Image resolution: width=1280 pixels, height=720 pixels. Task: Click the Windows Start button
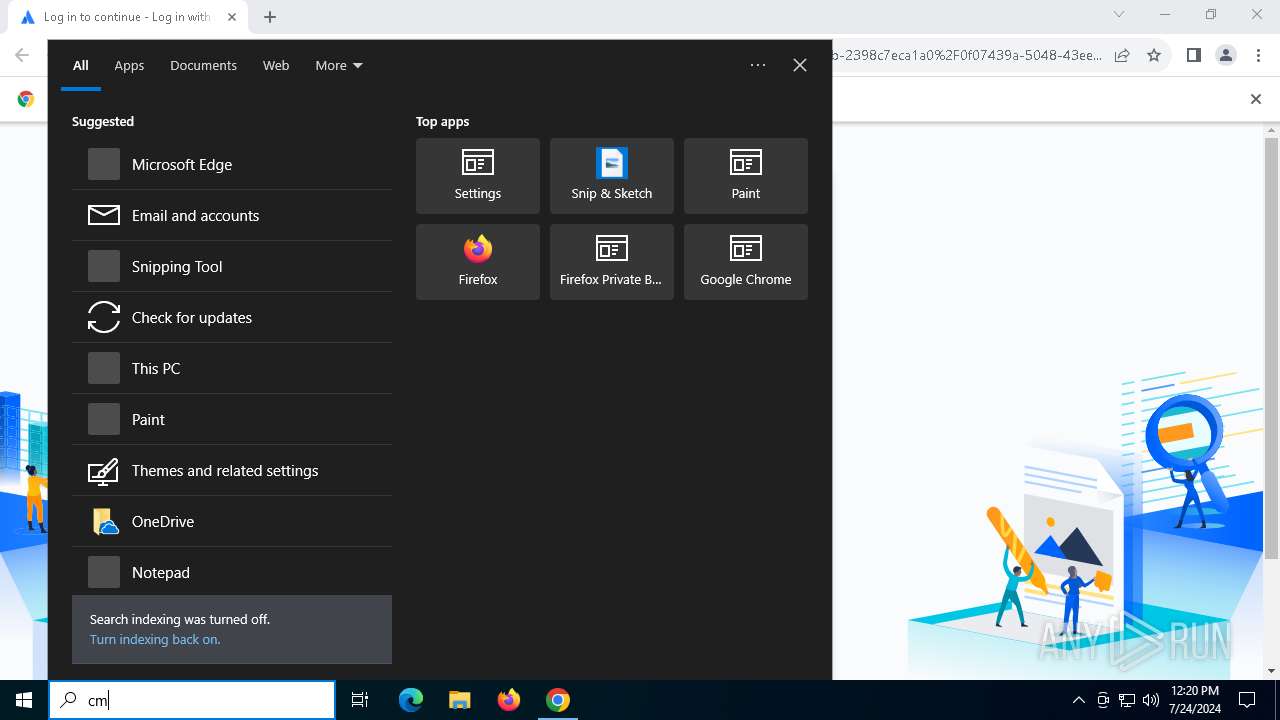pos(24,700)
